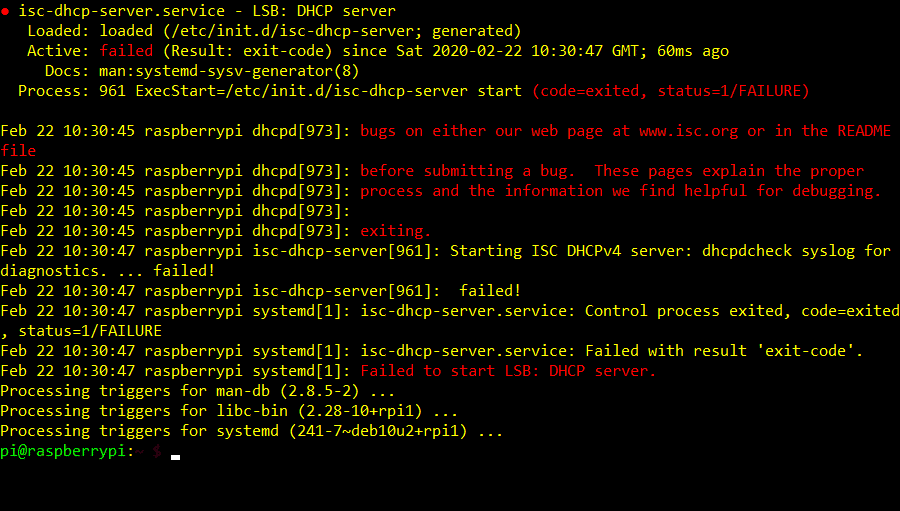900x511 pixels.
Task: Click the "Control process exited" log text
Action: click(x=680, y=311)
